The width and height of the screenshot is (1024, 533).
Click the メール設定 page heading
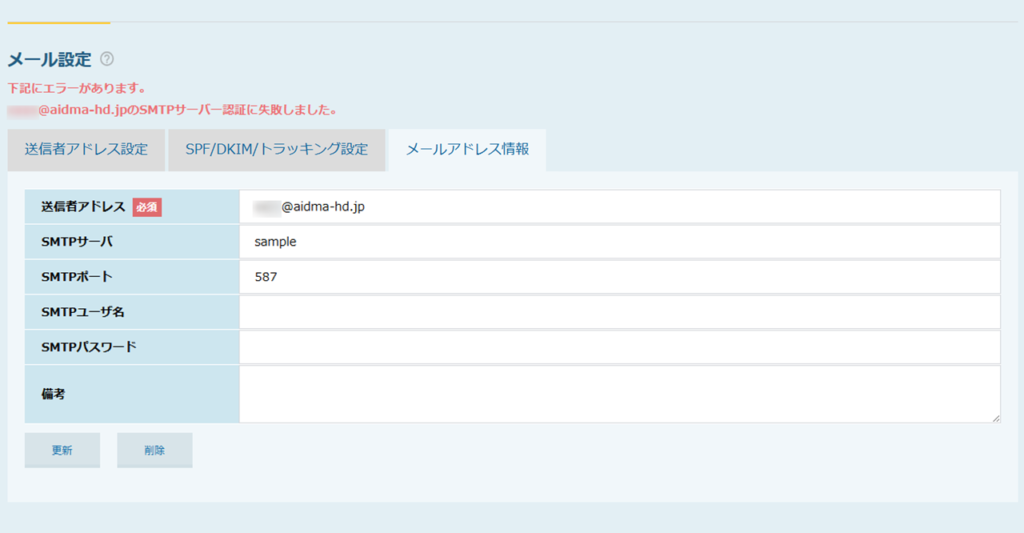click(x=49, y=59)
